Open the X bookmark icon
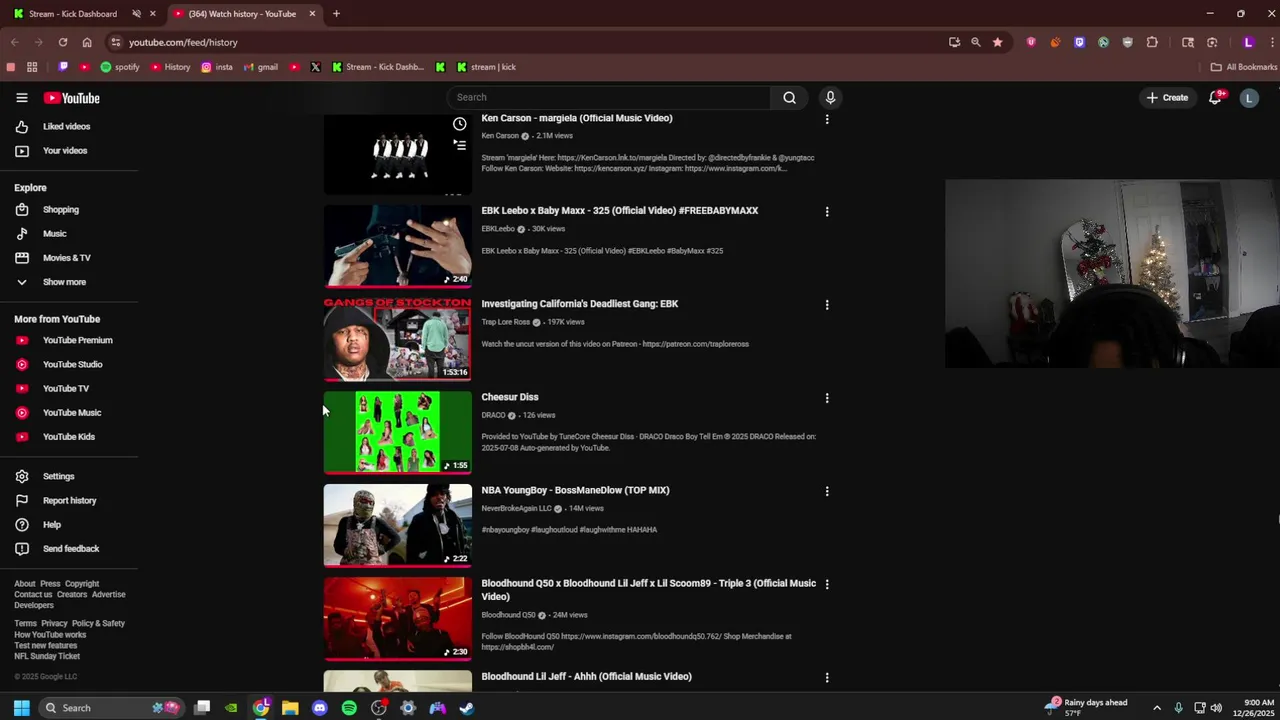Viewport: 1280px width, 720px height. [315, 67]
